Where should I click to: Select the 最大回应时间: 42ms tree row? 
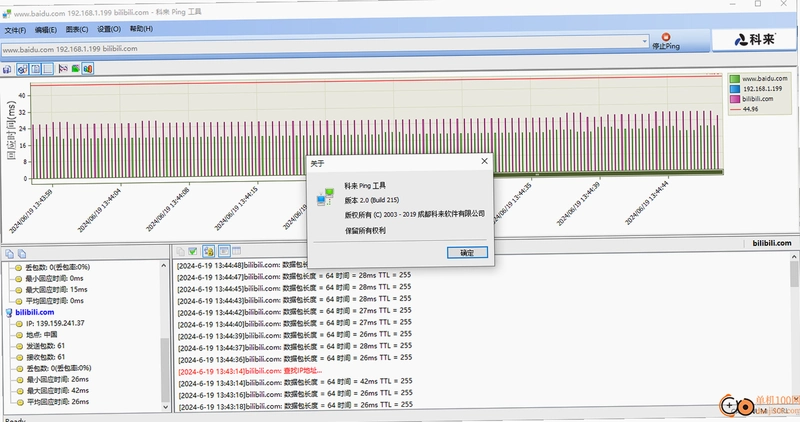click(x=57, y=391)
